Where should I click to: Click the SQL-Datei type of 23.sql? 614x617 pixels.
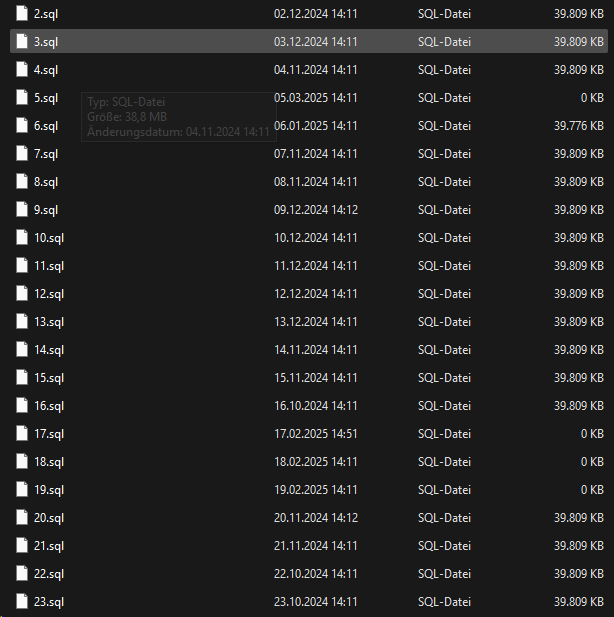click(x=444, y=602)
